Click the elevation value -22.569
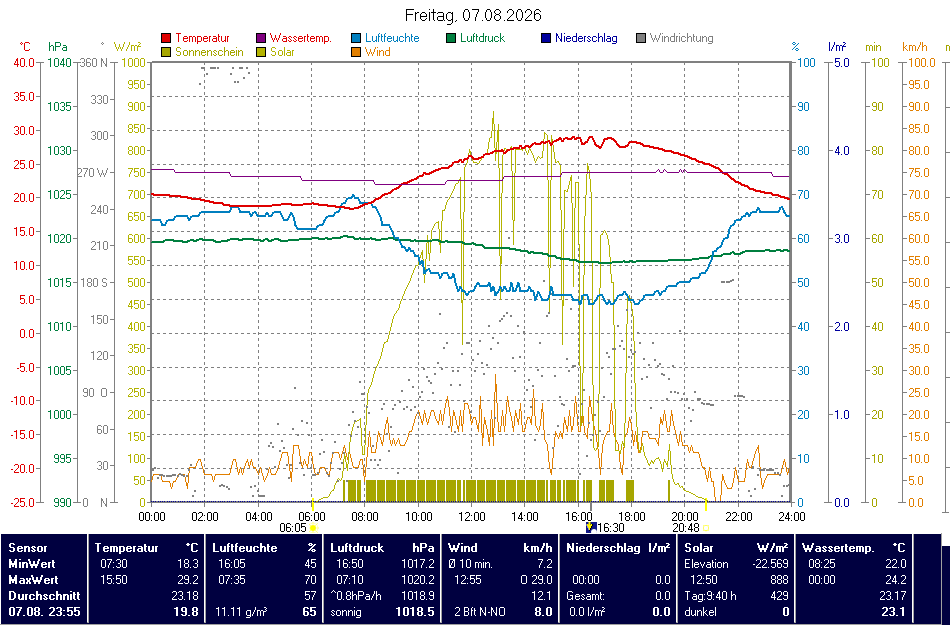The image size is (950, 625). [x=769, y=564]
